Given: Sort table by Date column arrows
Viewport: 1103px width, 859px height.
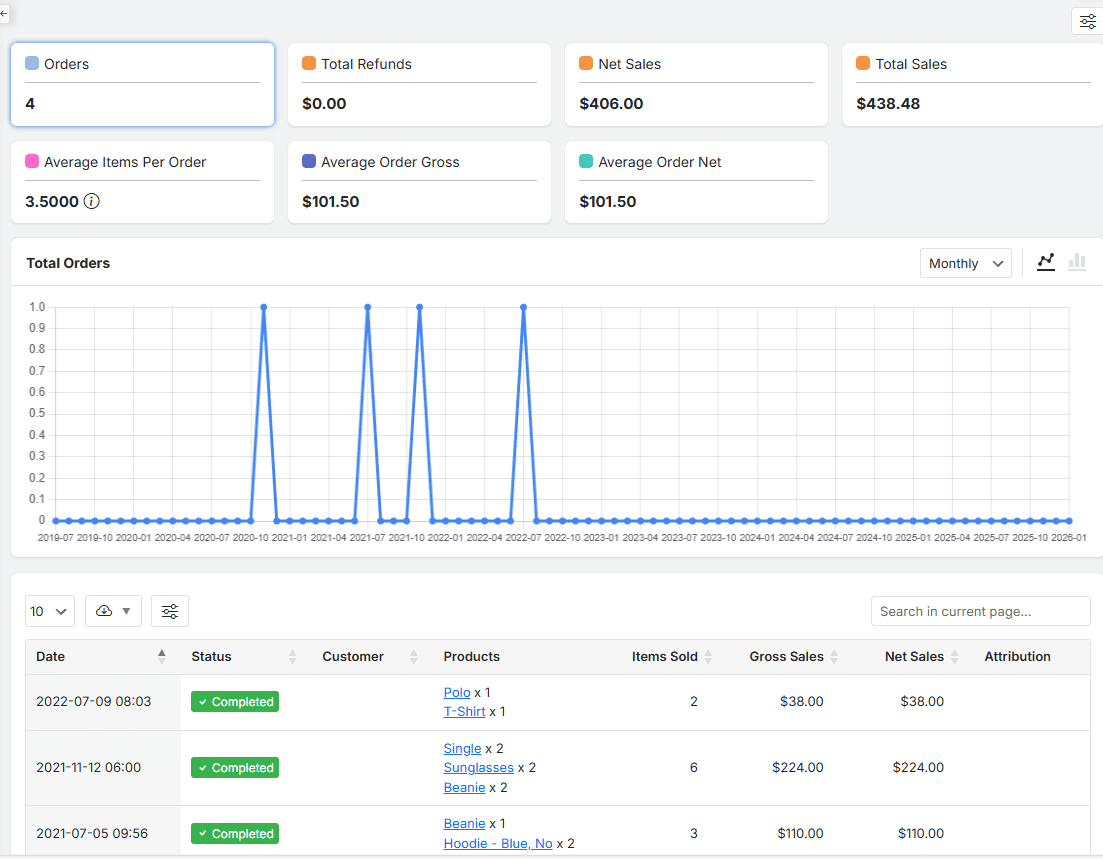Looking at the screenshot, I should tap(162, 656).
